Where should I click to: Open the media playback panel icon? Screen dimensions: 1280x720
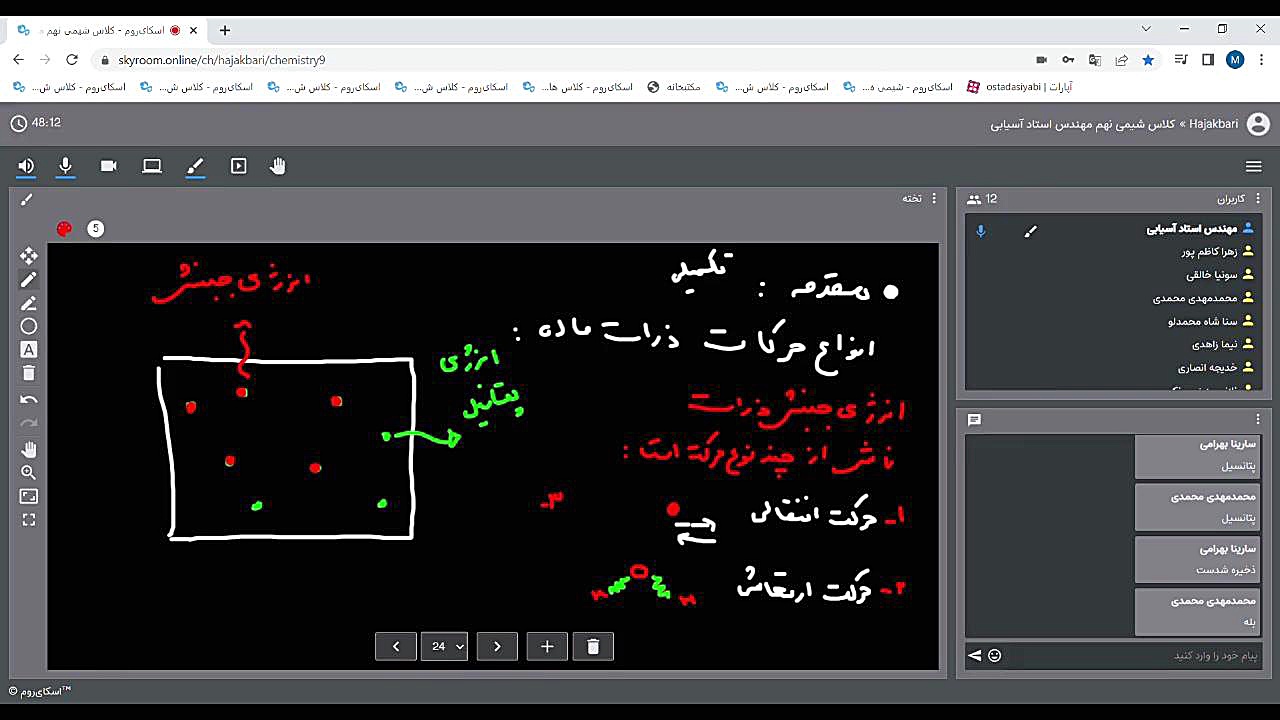(238, 166)
